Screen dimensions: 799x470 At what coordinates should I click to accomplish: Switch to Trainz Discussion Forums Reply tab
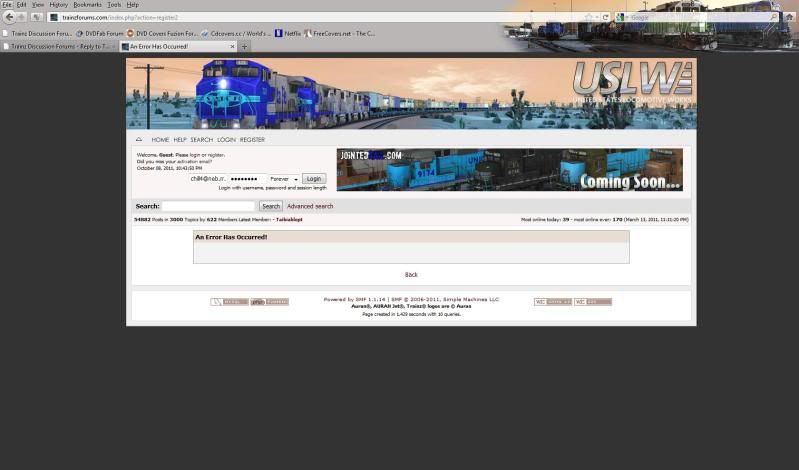click(60, 46)
